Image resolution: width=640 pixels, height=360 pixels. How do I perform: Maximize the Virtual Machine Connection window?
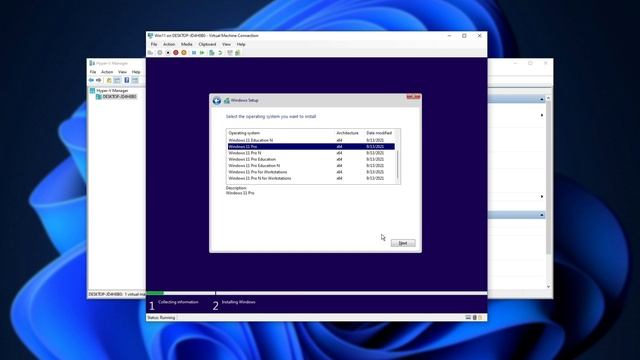464,36
